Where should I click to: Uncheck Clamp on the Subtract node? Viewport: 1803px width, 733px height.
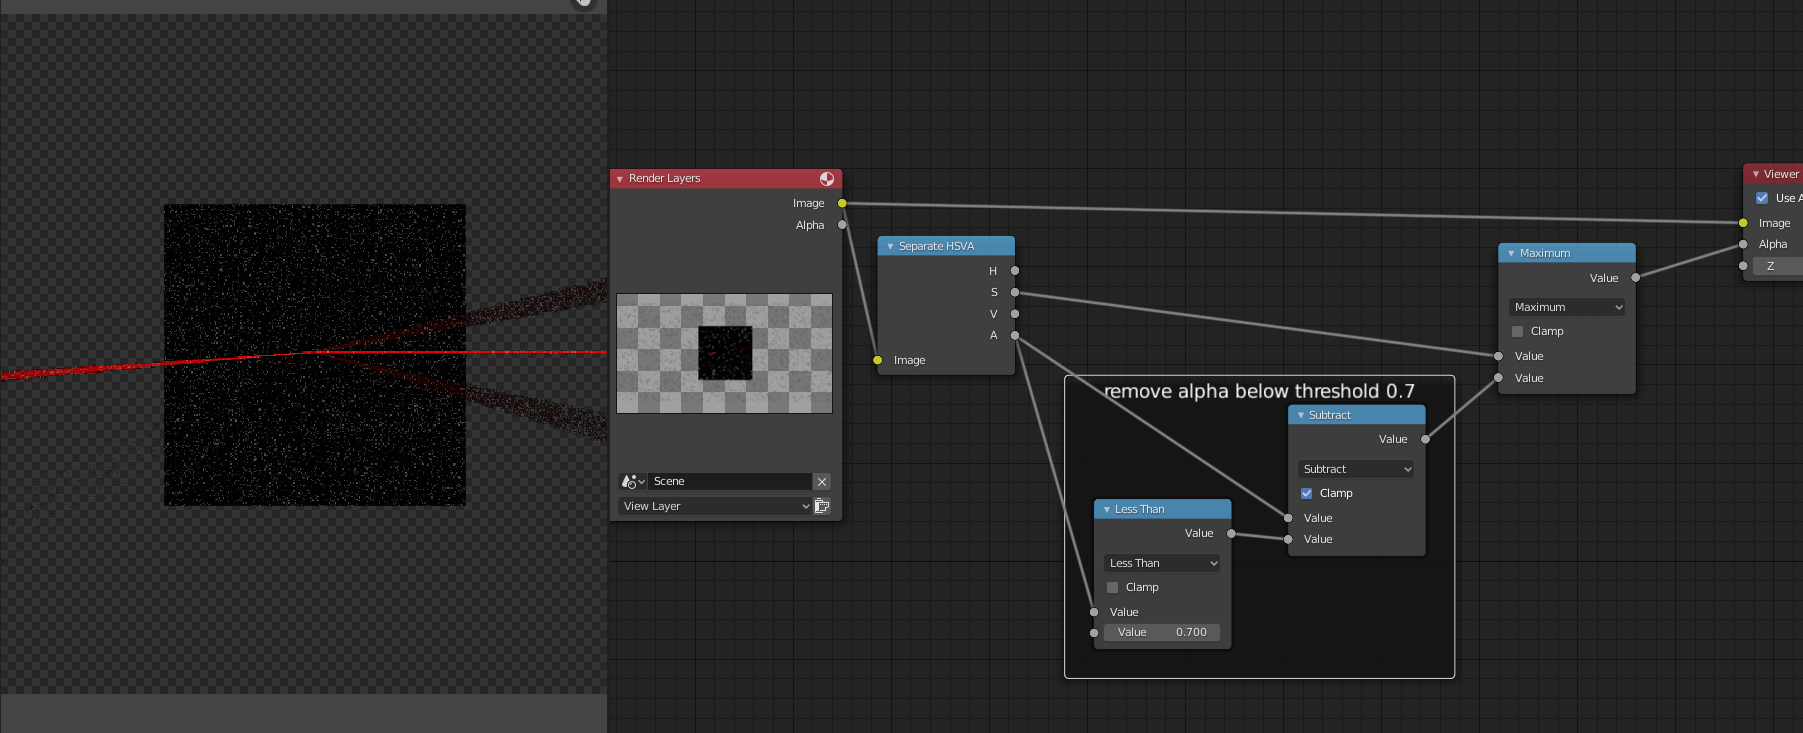click(x=1307, y=493)
